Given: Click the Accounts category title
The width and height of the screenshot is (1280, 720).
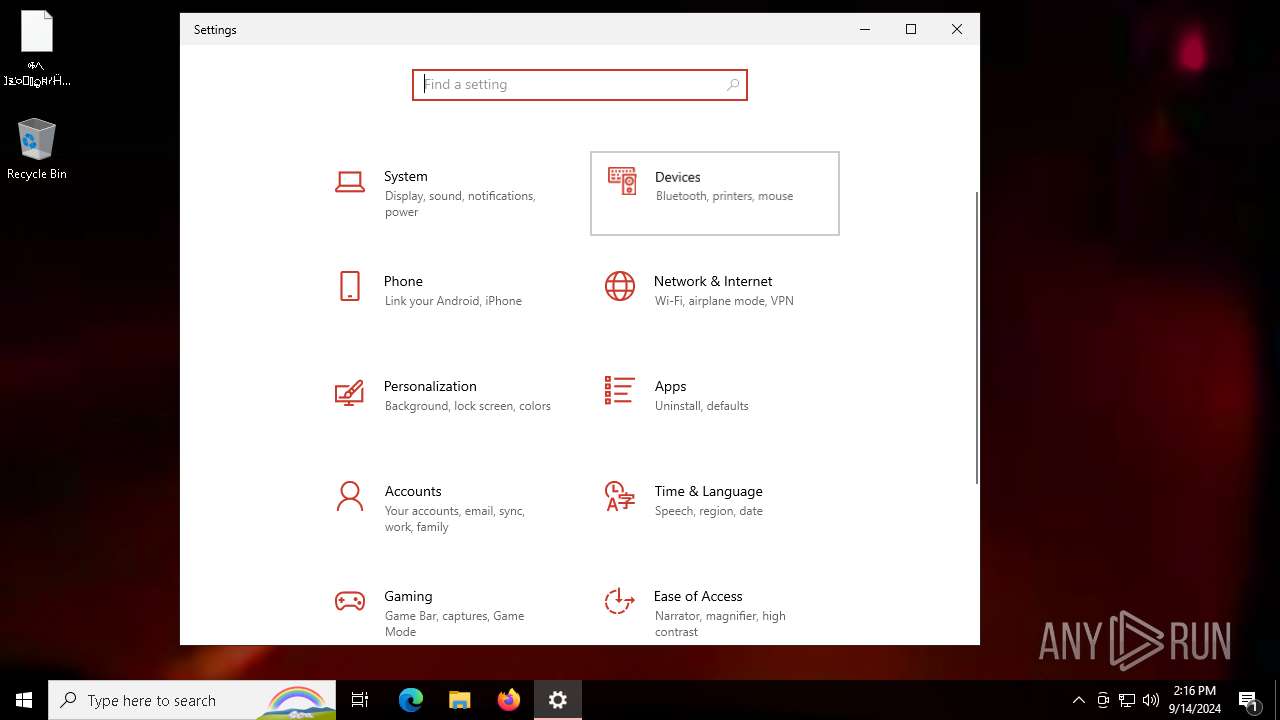Looking at the screenshot, I should pyautogui.click(x=413, y=491).
